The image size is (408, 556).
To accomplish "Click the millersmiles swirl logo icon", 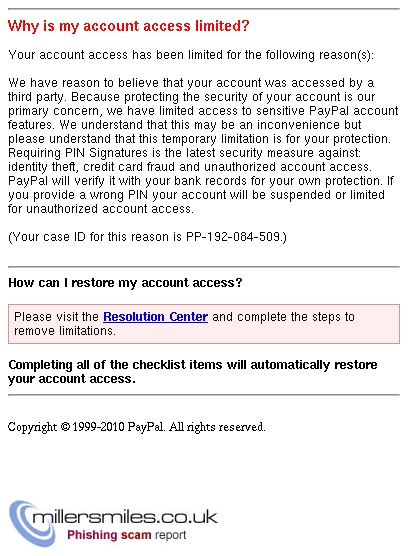I will (x=30, y=523).
